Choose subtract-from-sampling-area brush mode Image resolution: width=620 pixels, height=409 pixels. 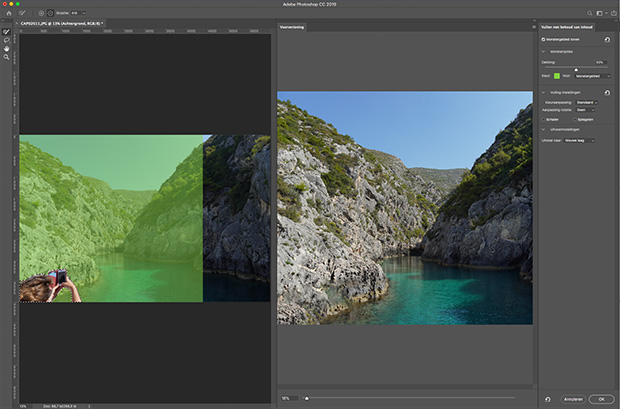[x=50, y=13]
